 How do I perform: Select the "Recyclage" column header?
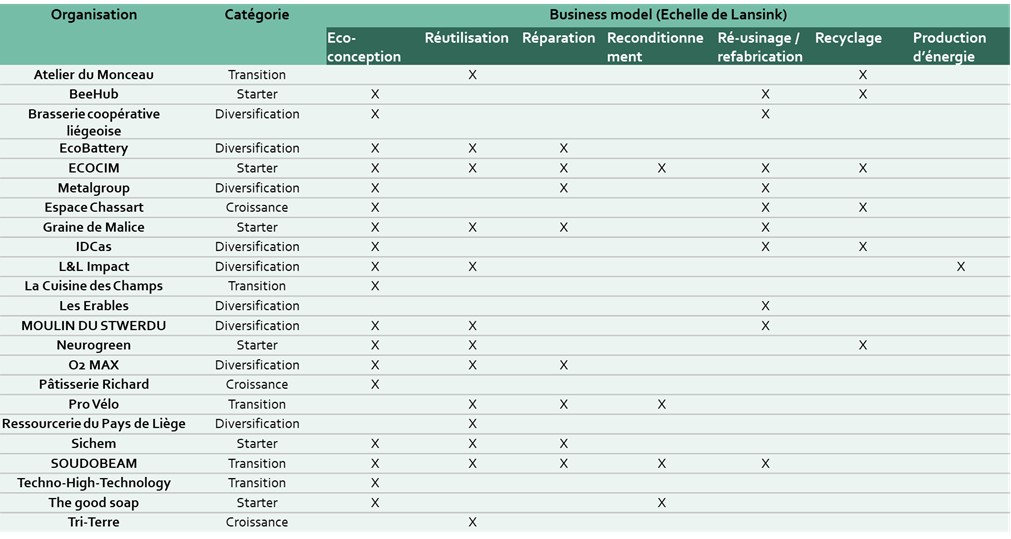848,38
